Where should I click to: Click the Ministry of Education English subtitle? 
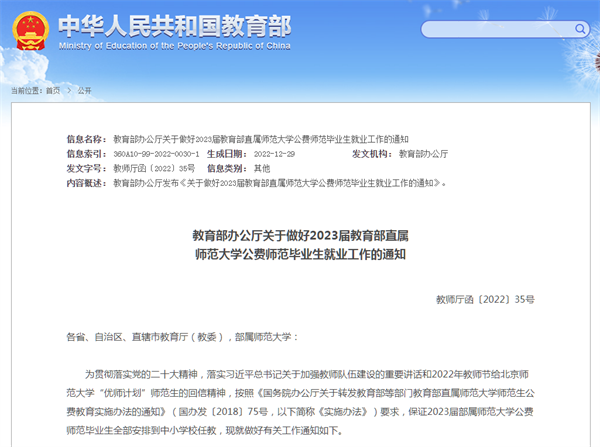coord(174,46)
